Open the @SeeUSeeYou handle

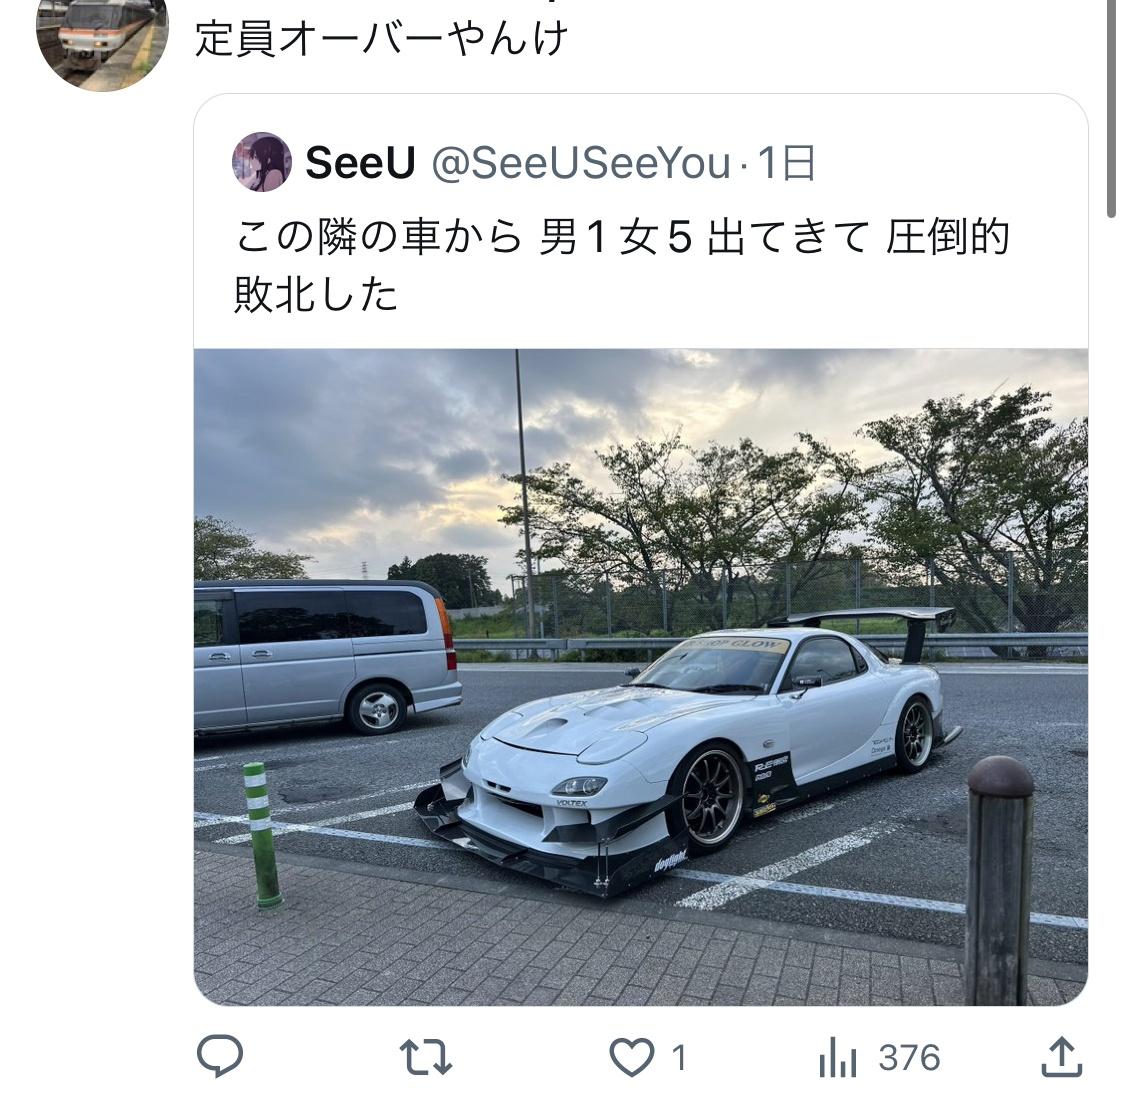[581, 164]
